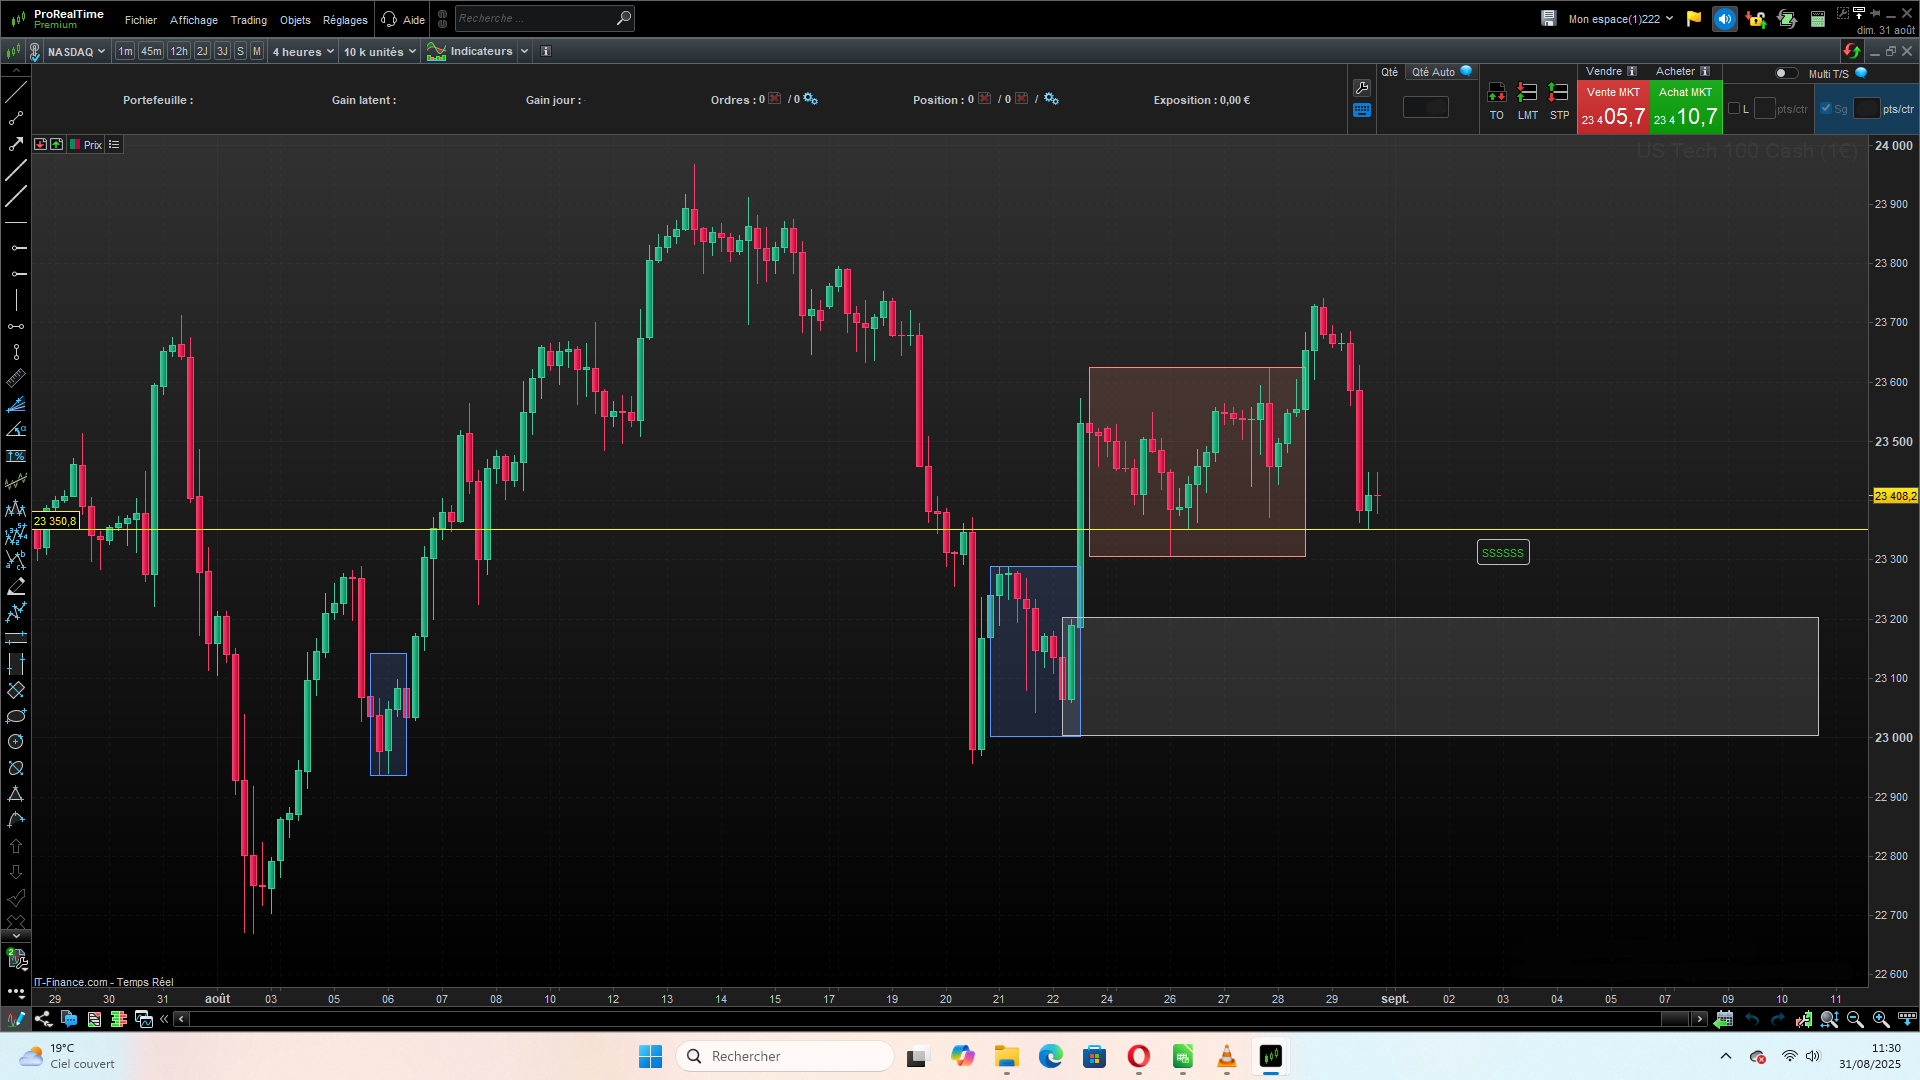Open the wrench settings icon in order panel

coord(1361,88)
